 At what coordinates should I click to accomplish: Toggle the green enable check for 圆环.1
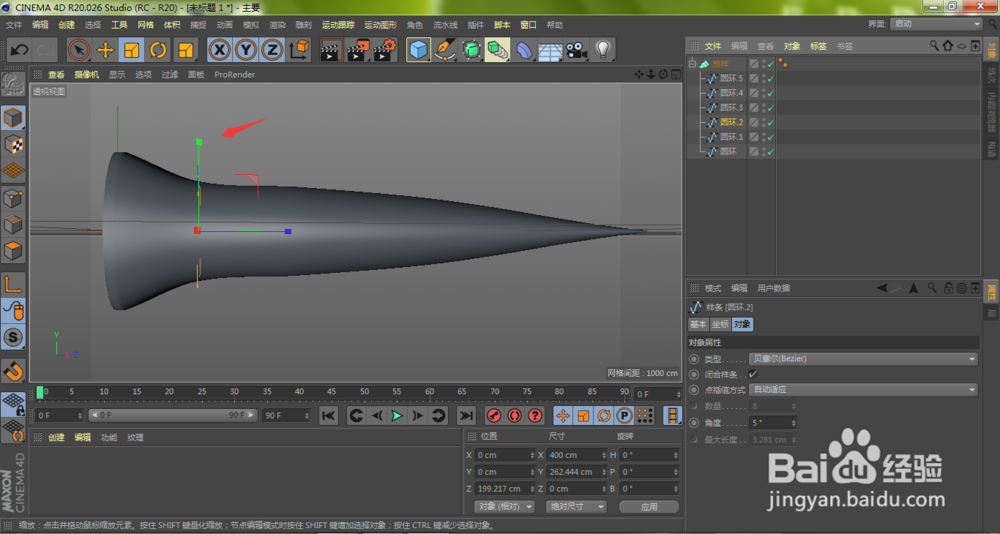click(771, 137)
